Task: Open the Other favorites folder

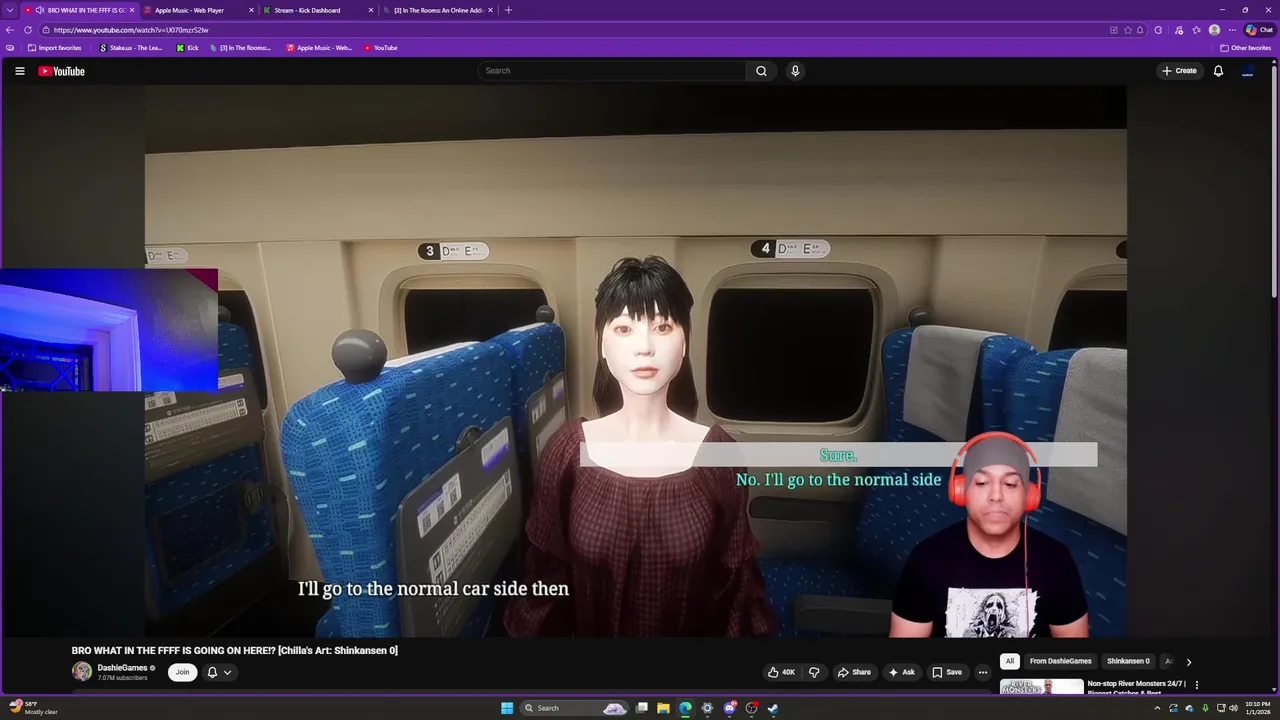Action: point(1246,48)
